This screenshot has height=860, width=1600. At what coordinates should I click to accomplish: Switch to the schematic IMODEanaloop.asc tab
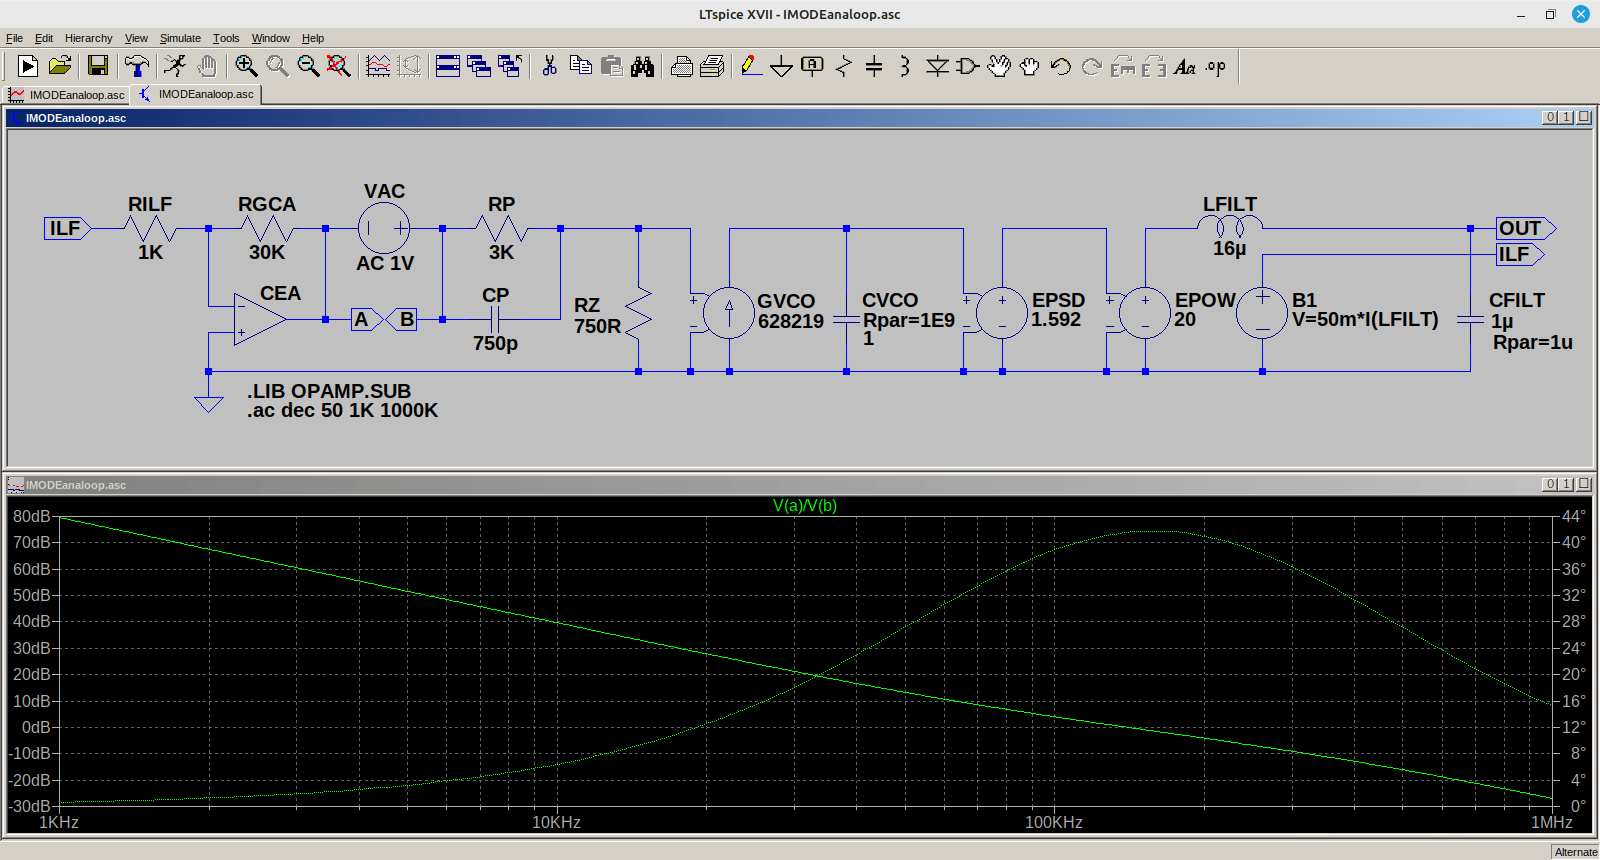(197, 94)
